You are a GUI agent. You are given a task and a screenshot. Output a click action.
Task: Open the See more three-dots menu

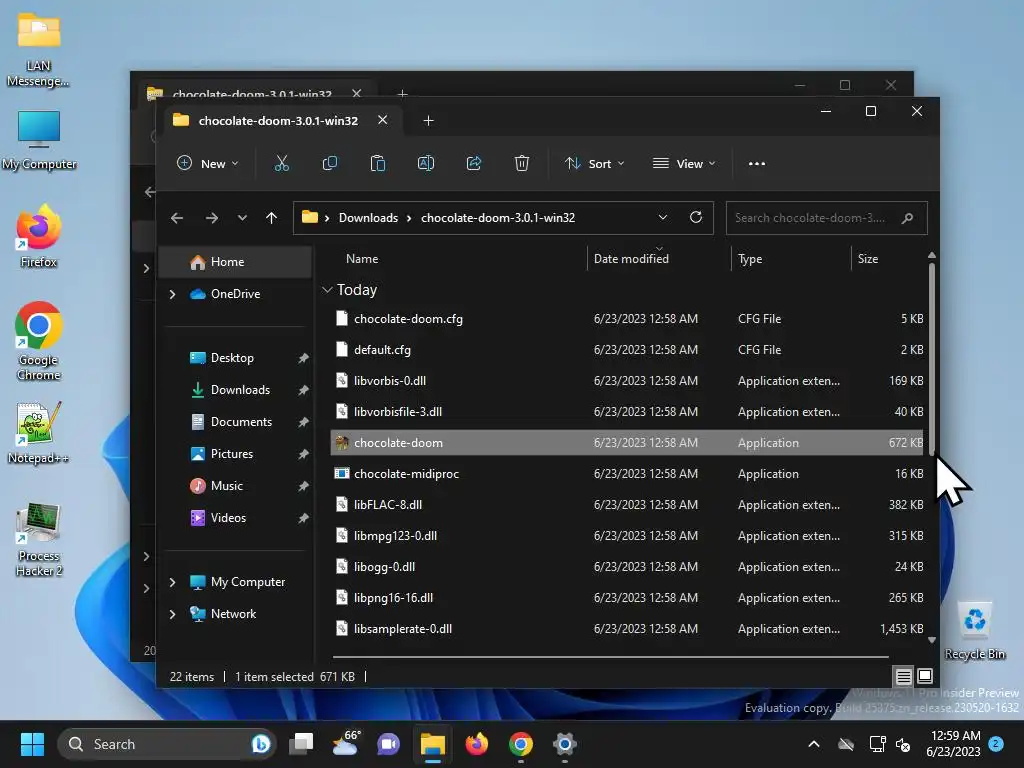click(756, 164)
